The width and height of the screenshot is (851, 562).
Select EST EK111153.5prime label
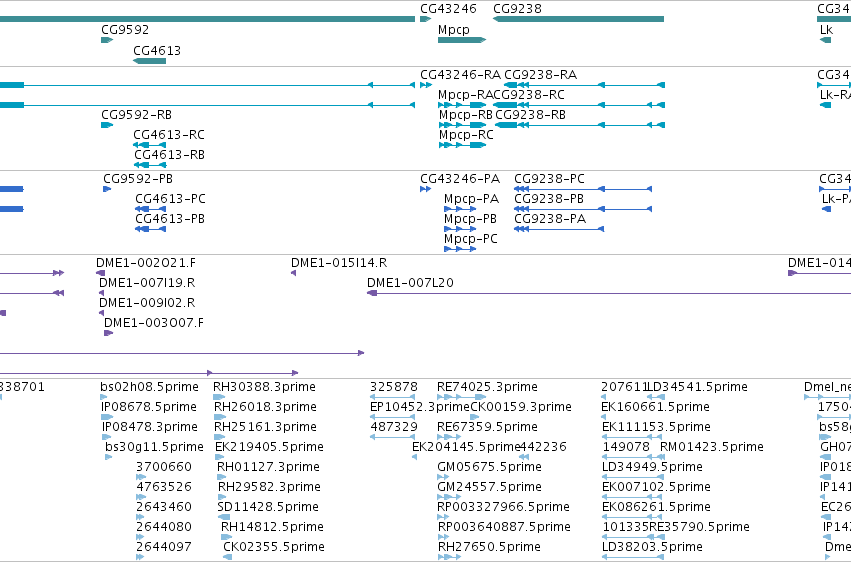coord(656,427)
